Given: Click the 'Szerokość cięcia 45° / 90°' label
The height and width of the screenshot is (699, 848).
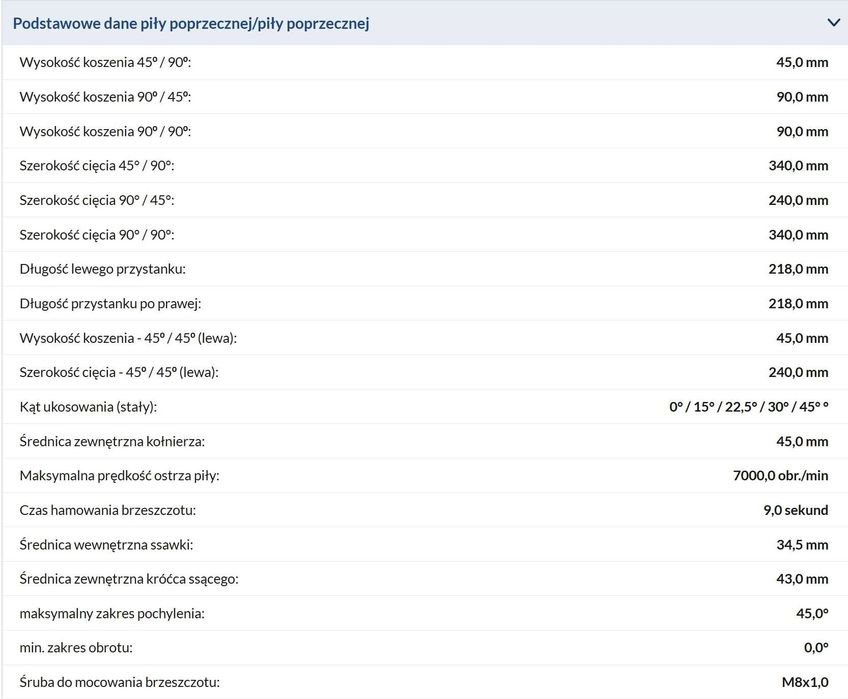Looking at the screenshot, I should click(97, 166).
